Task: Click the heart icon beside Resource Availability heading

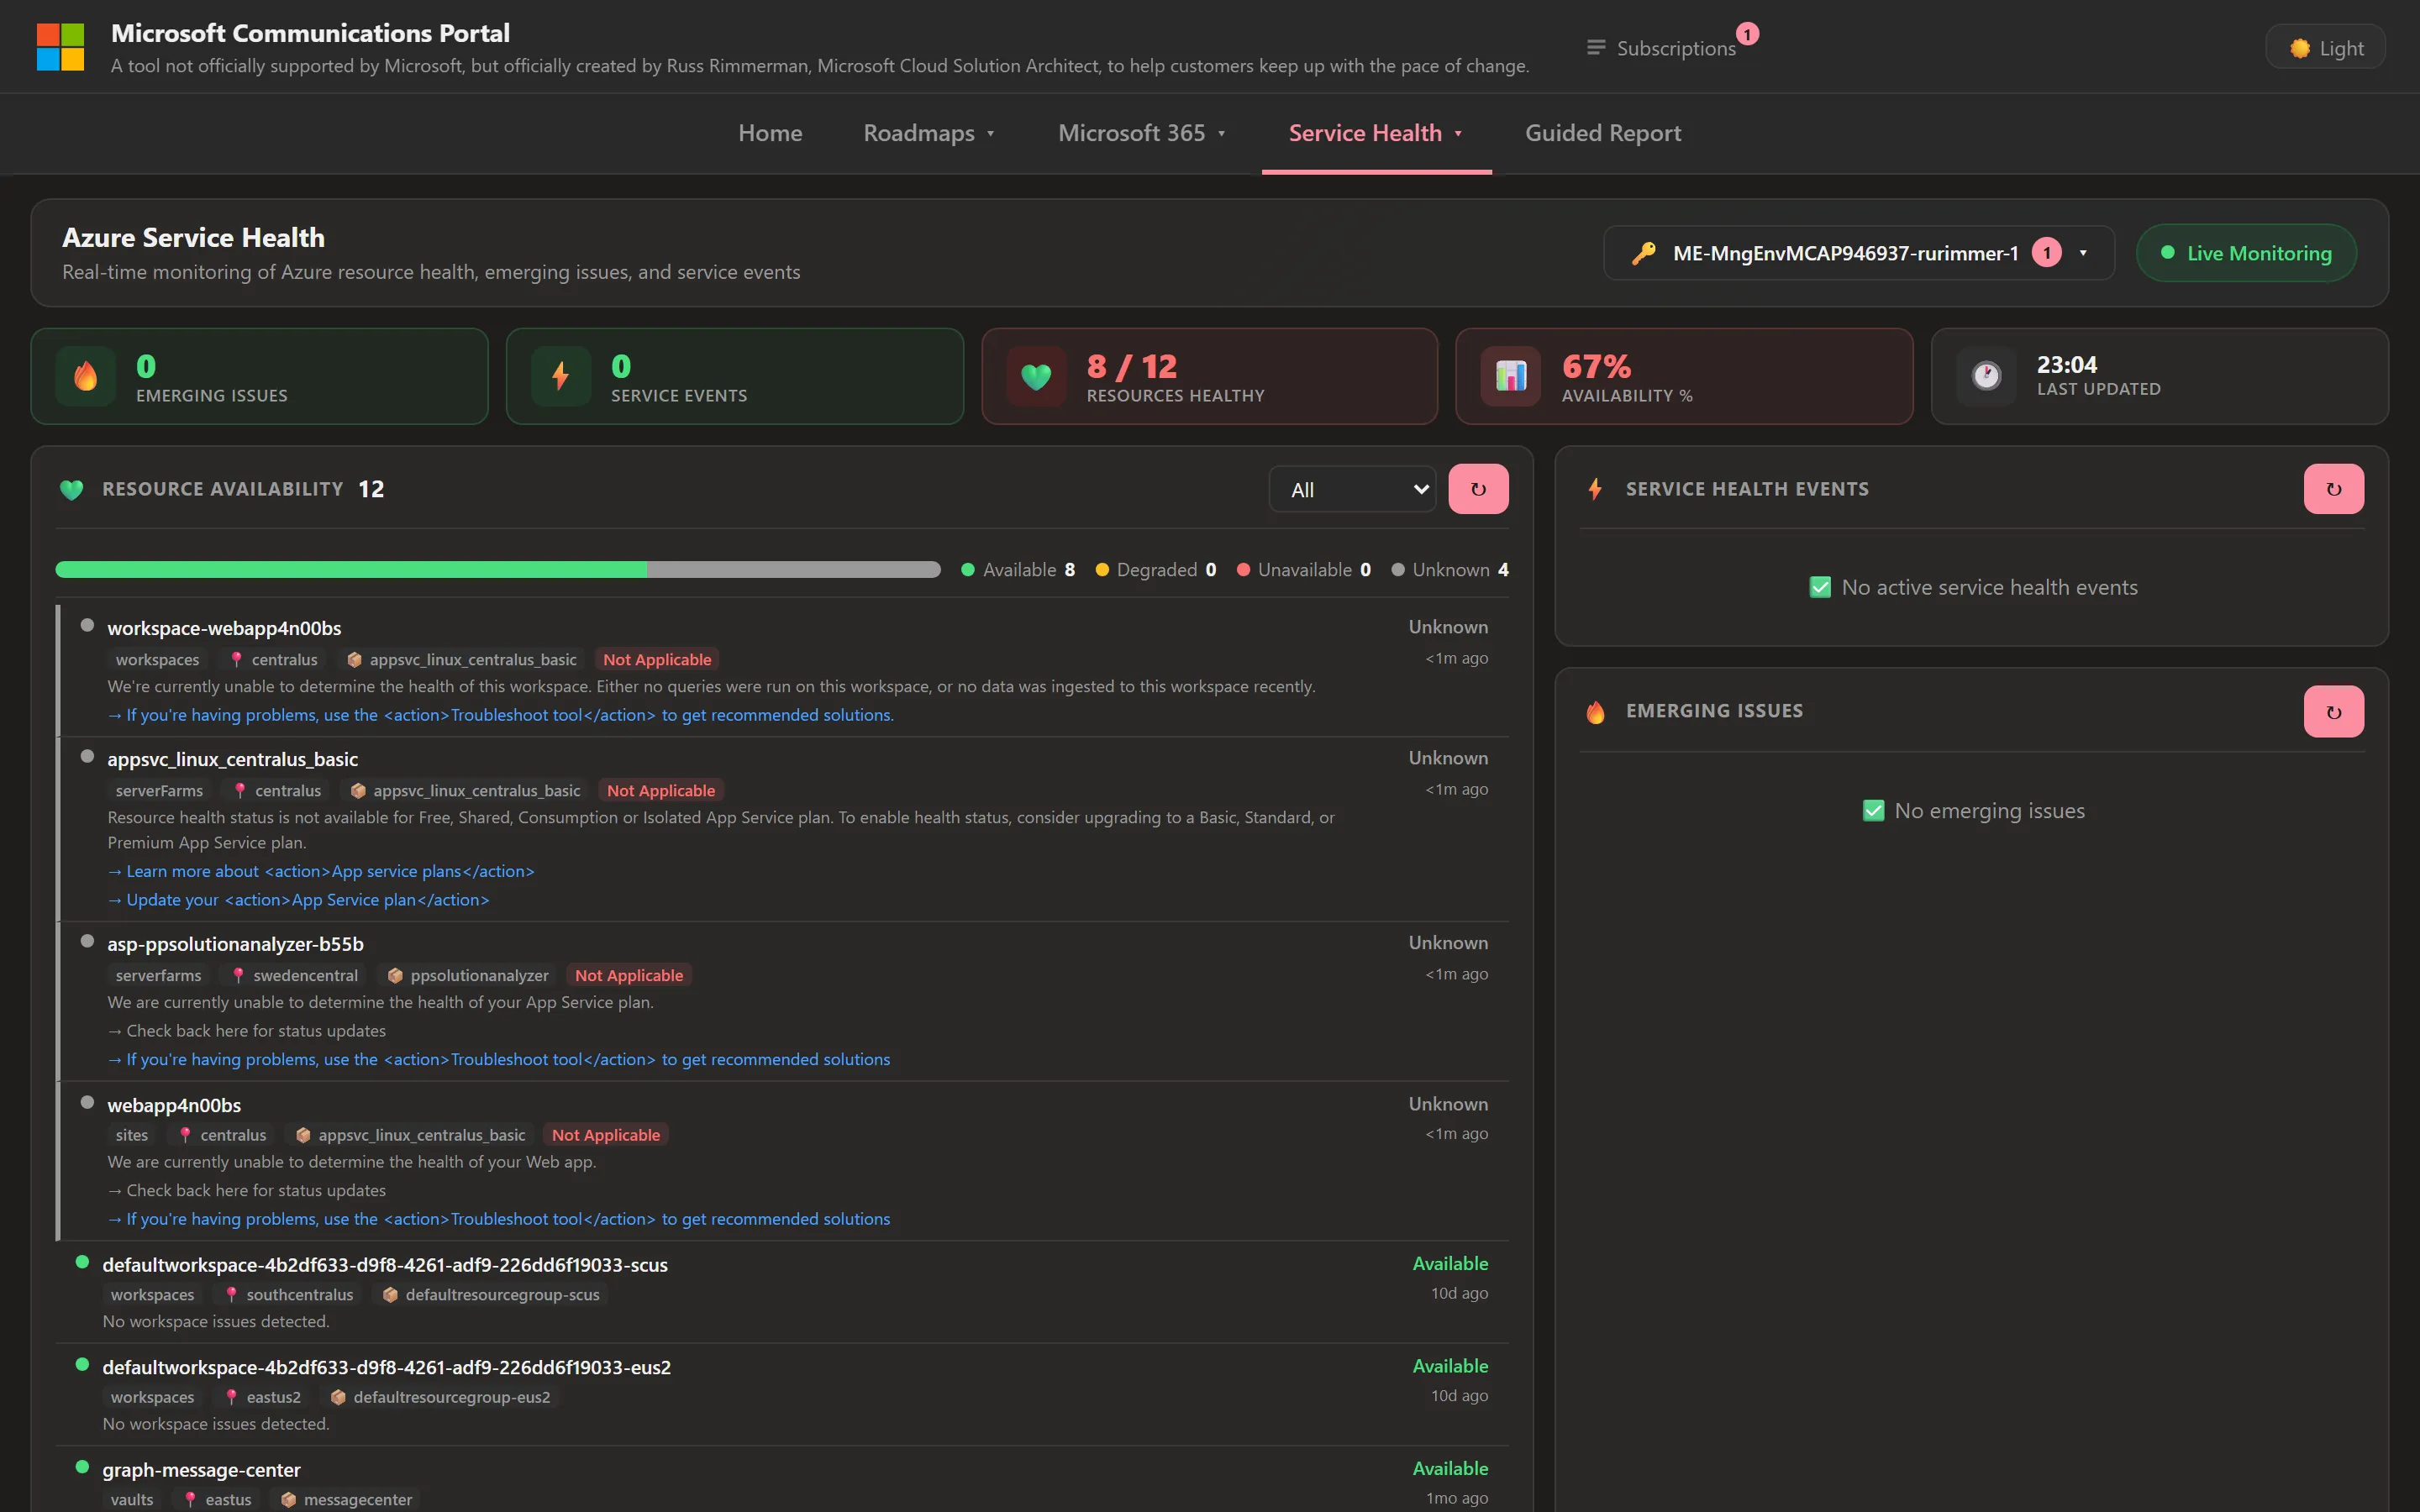Action: [71, 490]
